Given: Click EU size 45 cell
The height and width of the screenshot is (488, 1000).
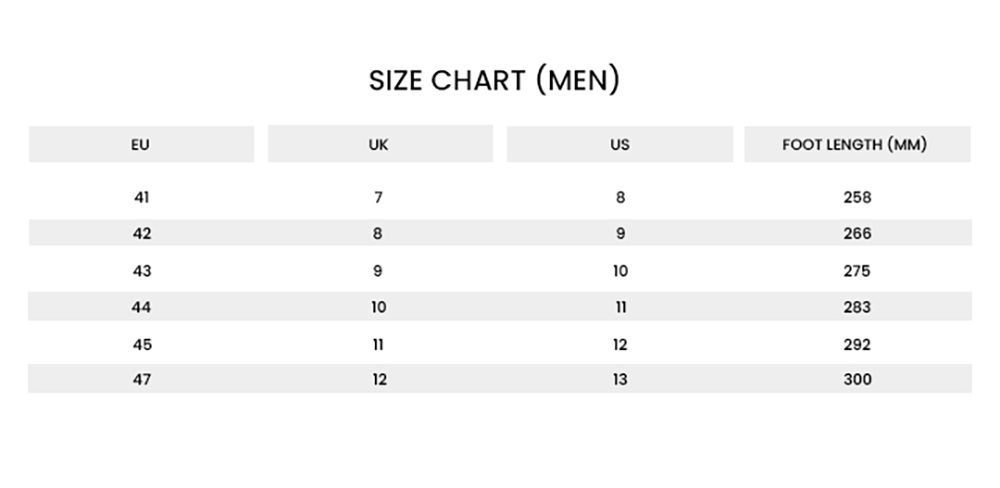Looking at the screenshot, I should (x=142, y=344).
